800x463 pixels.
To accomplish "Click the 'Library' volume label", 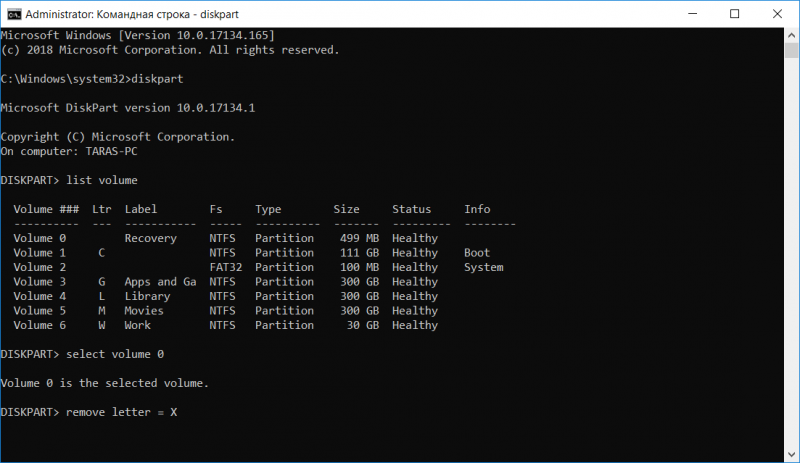I will (147, 297).
